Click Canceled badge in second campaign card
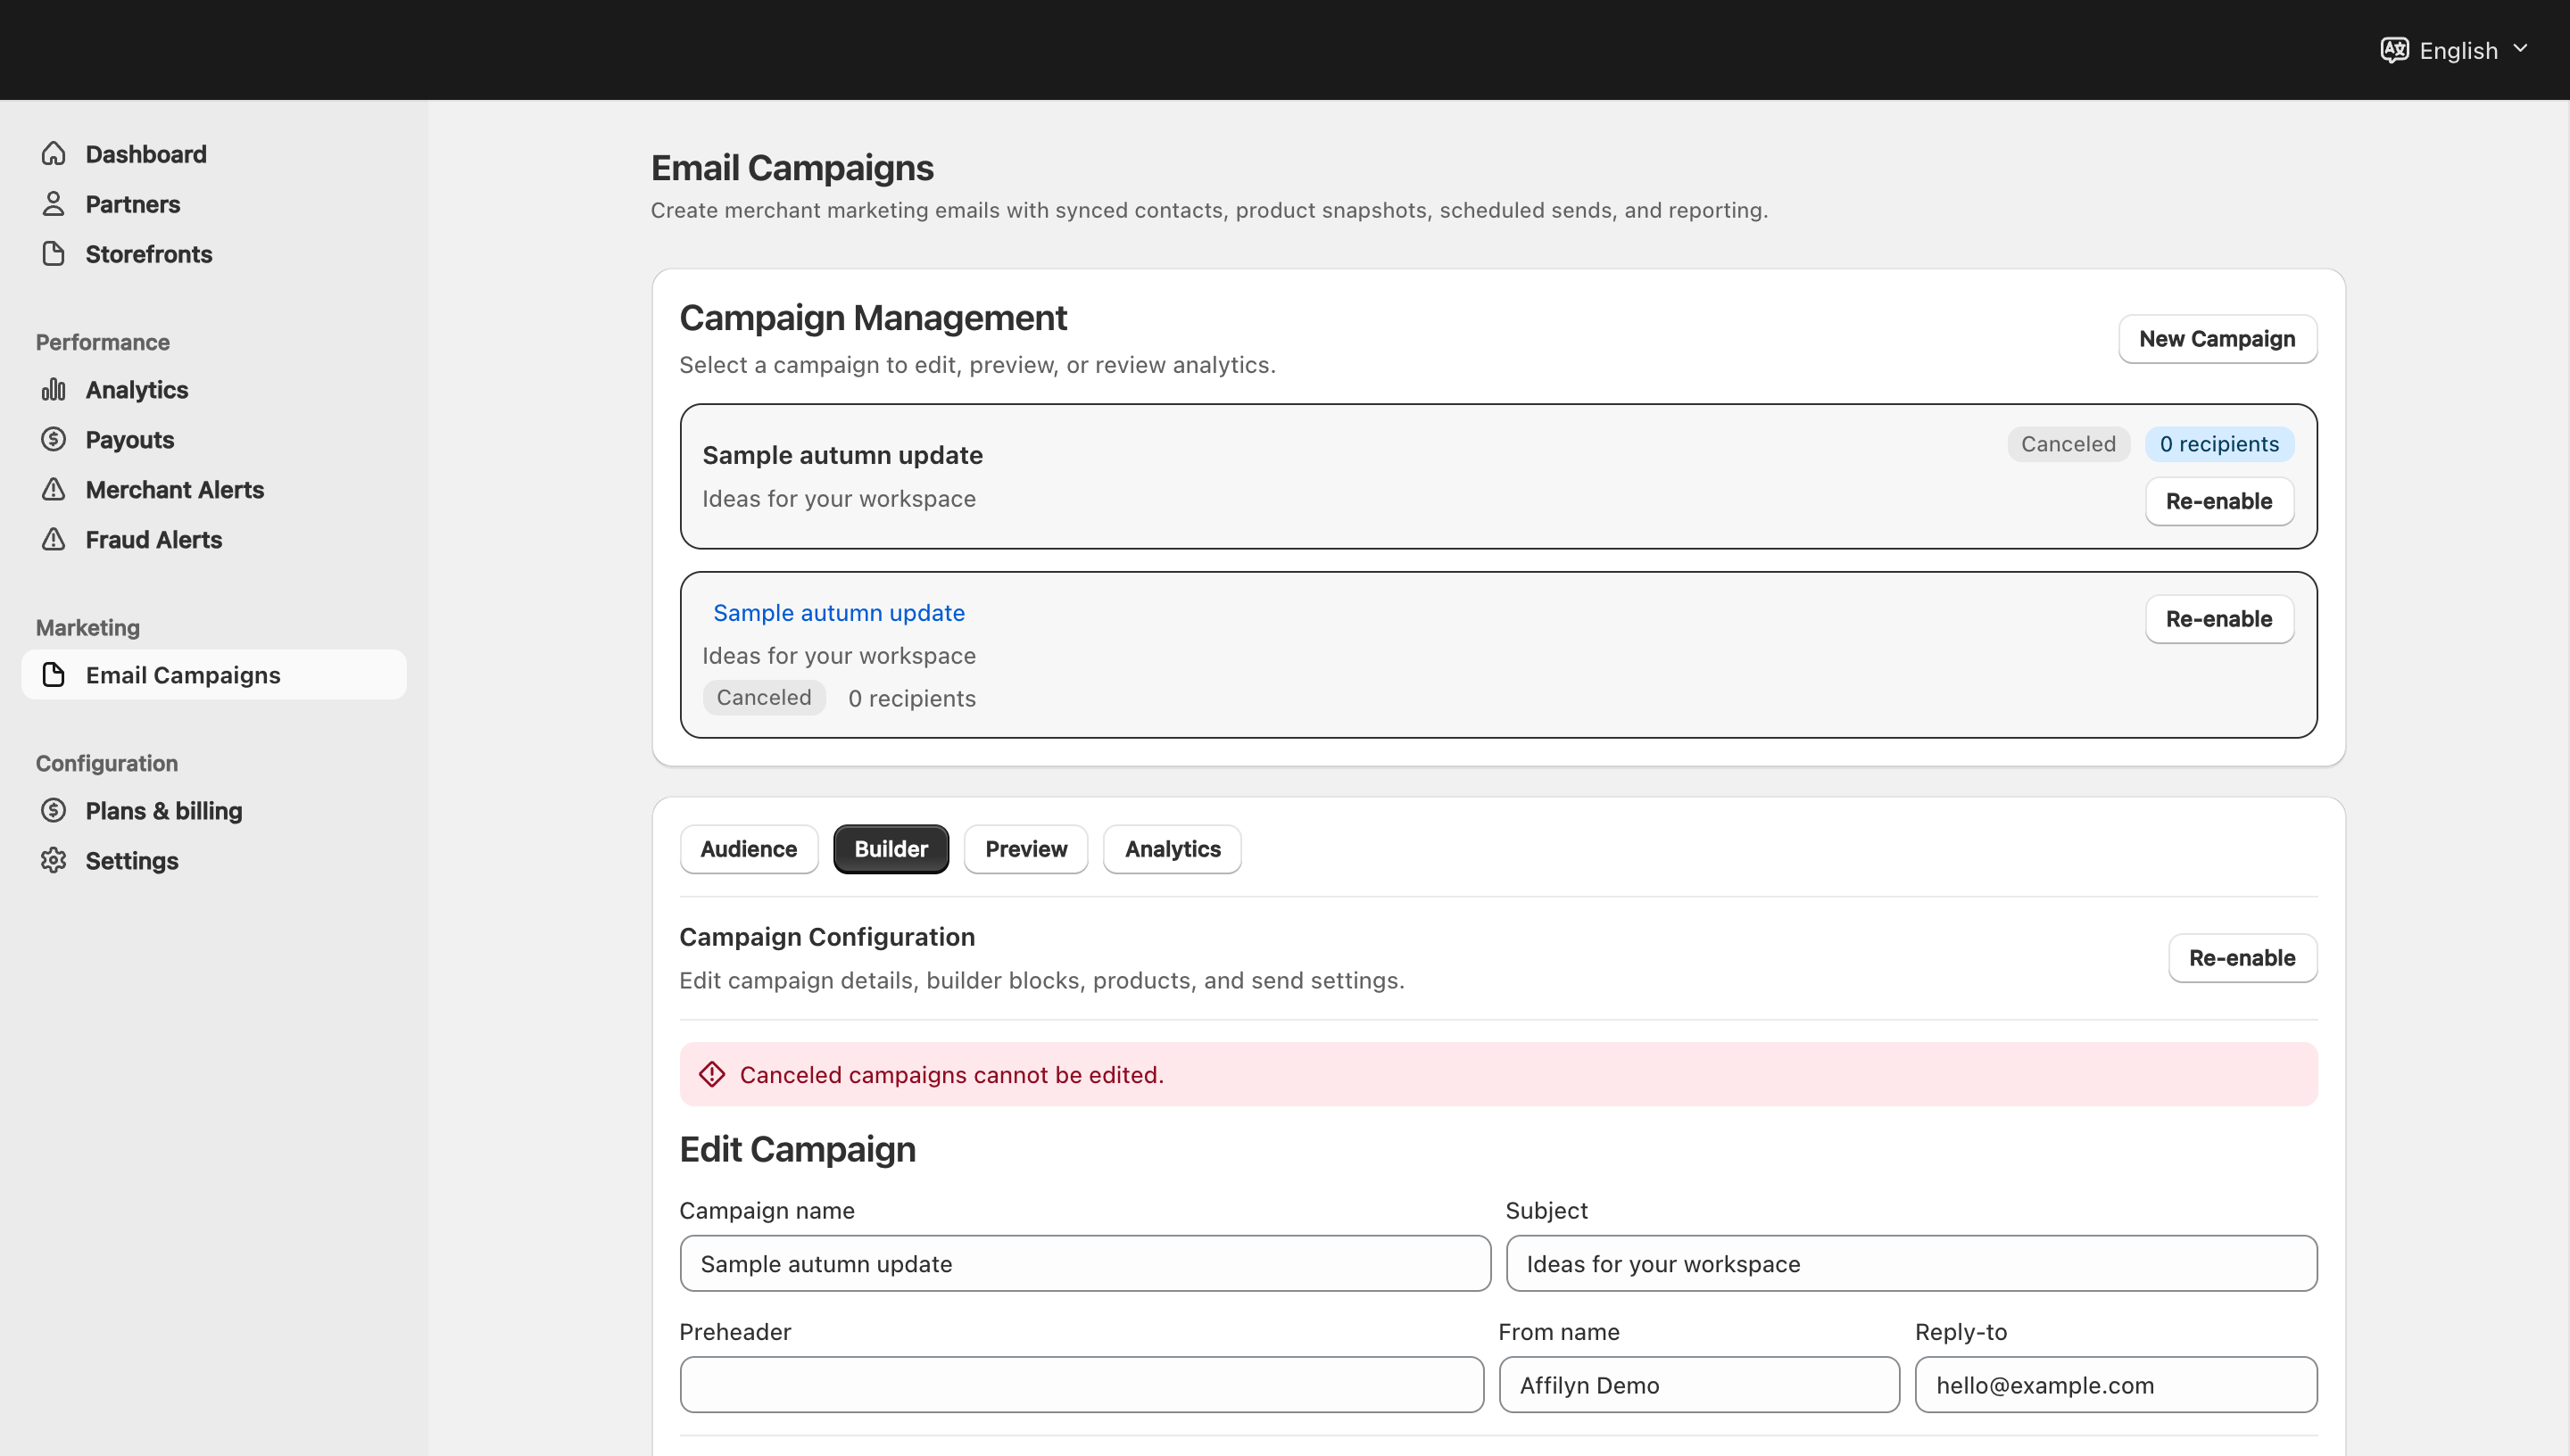This screenshot has height=1456, width=2570. coord(764,697)
